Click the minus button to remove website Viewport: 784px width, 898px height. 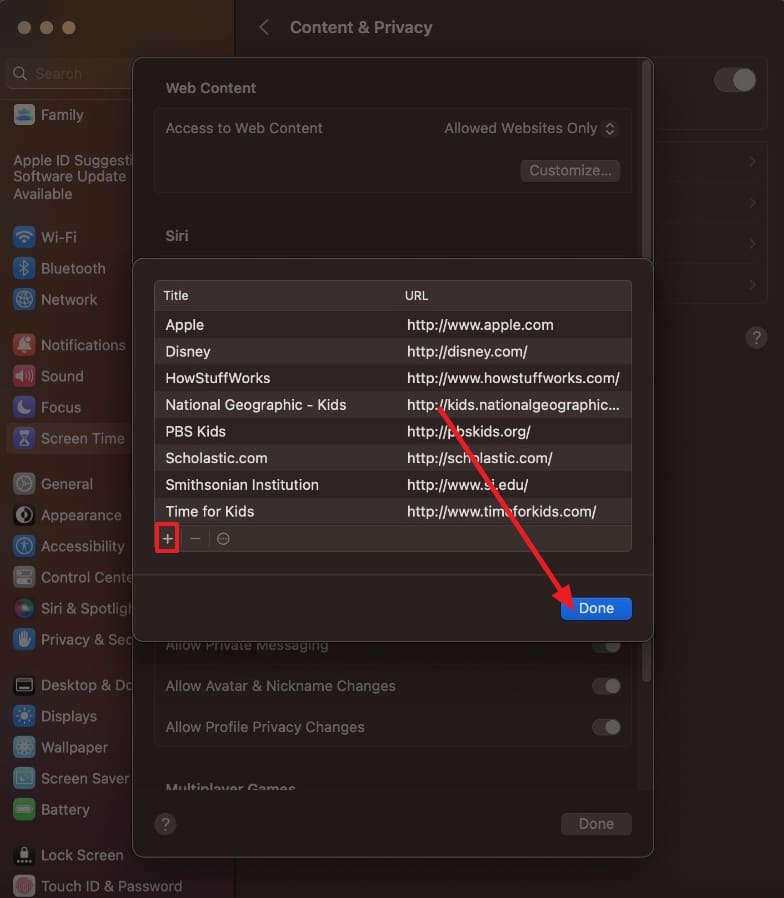click(x=195, y=538)
